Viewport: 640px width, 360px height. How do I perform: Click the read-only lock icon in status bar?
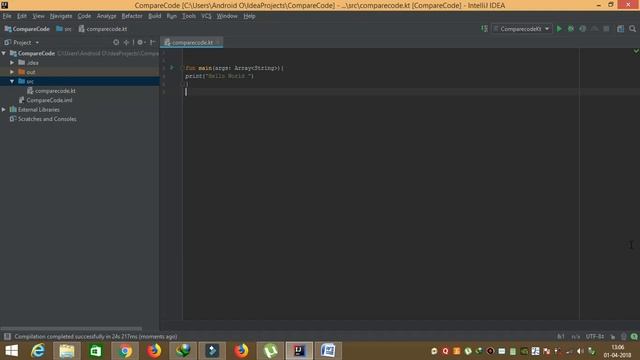[x=613, y=336]
